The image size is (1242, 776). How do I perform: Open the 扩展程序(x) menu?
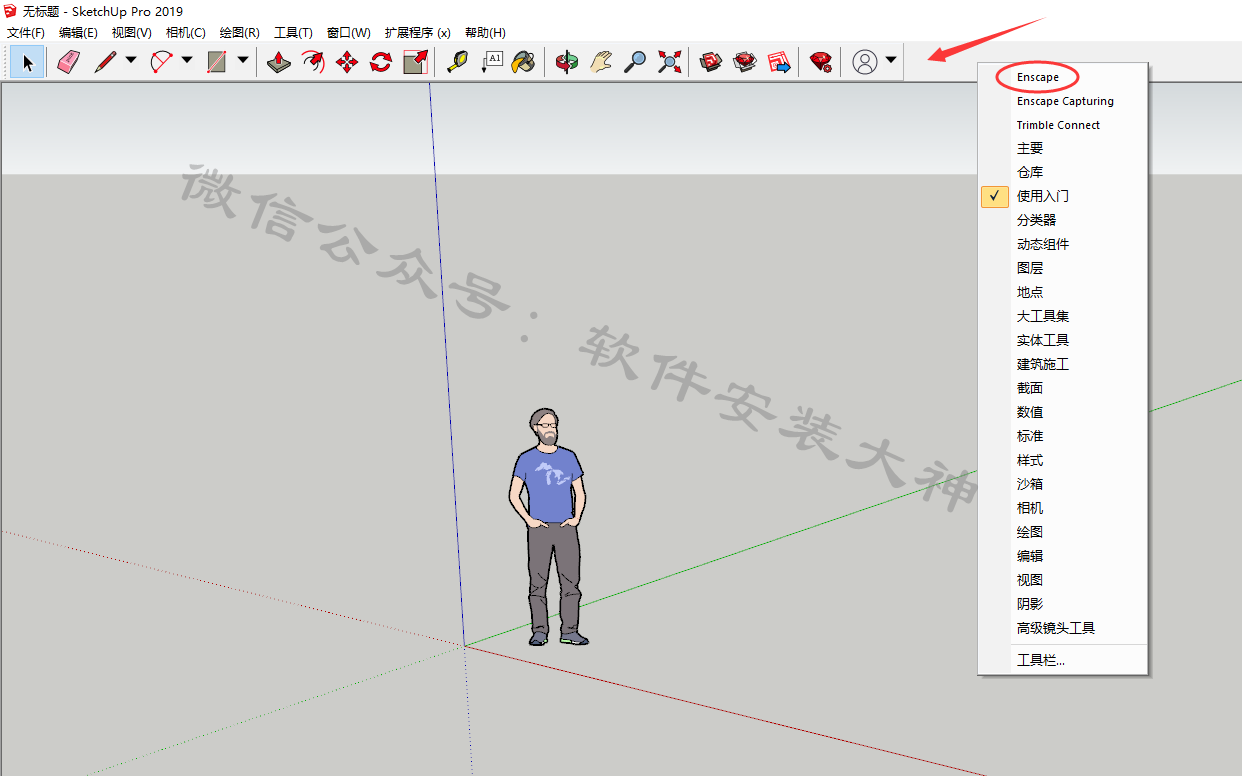pyautogui.click(x=418, y=32)
